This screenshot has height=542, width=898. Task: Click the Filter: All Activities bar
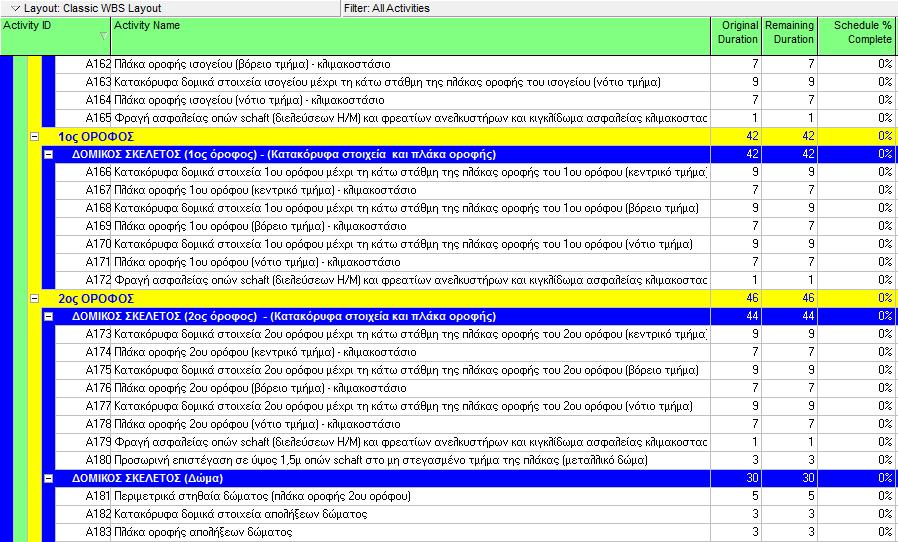point(620,8)
